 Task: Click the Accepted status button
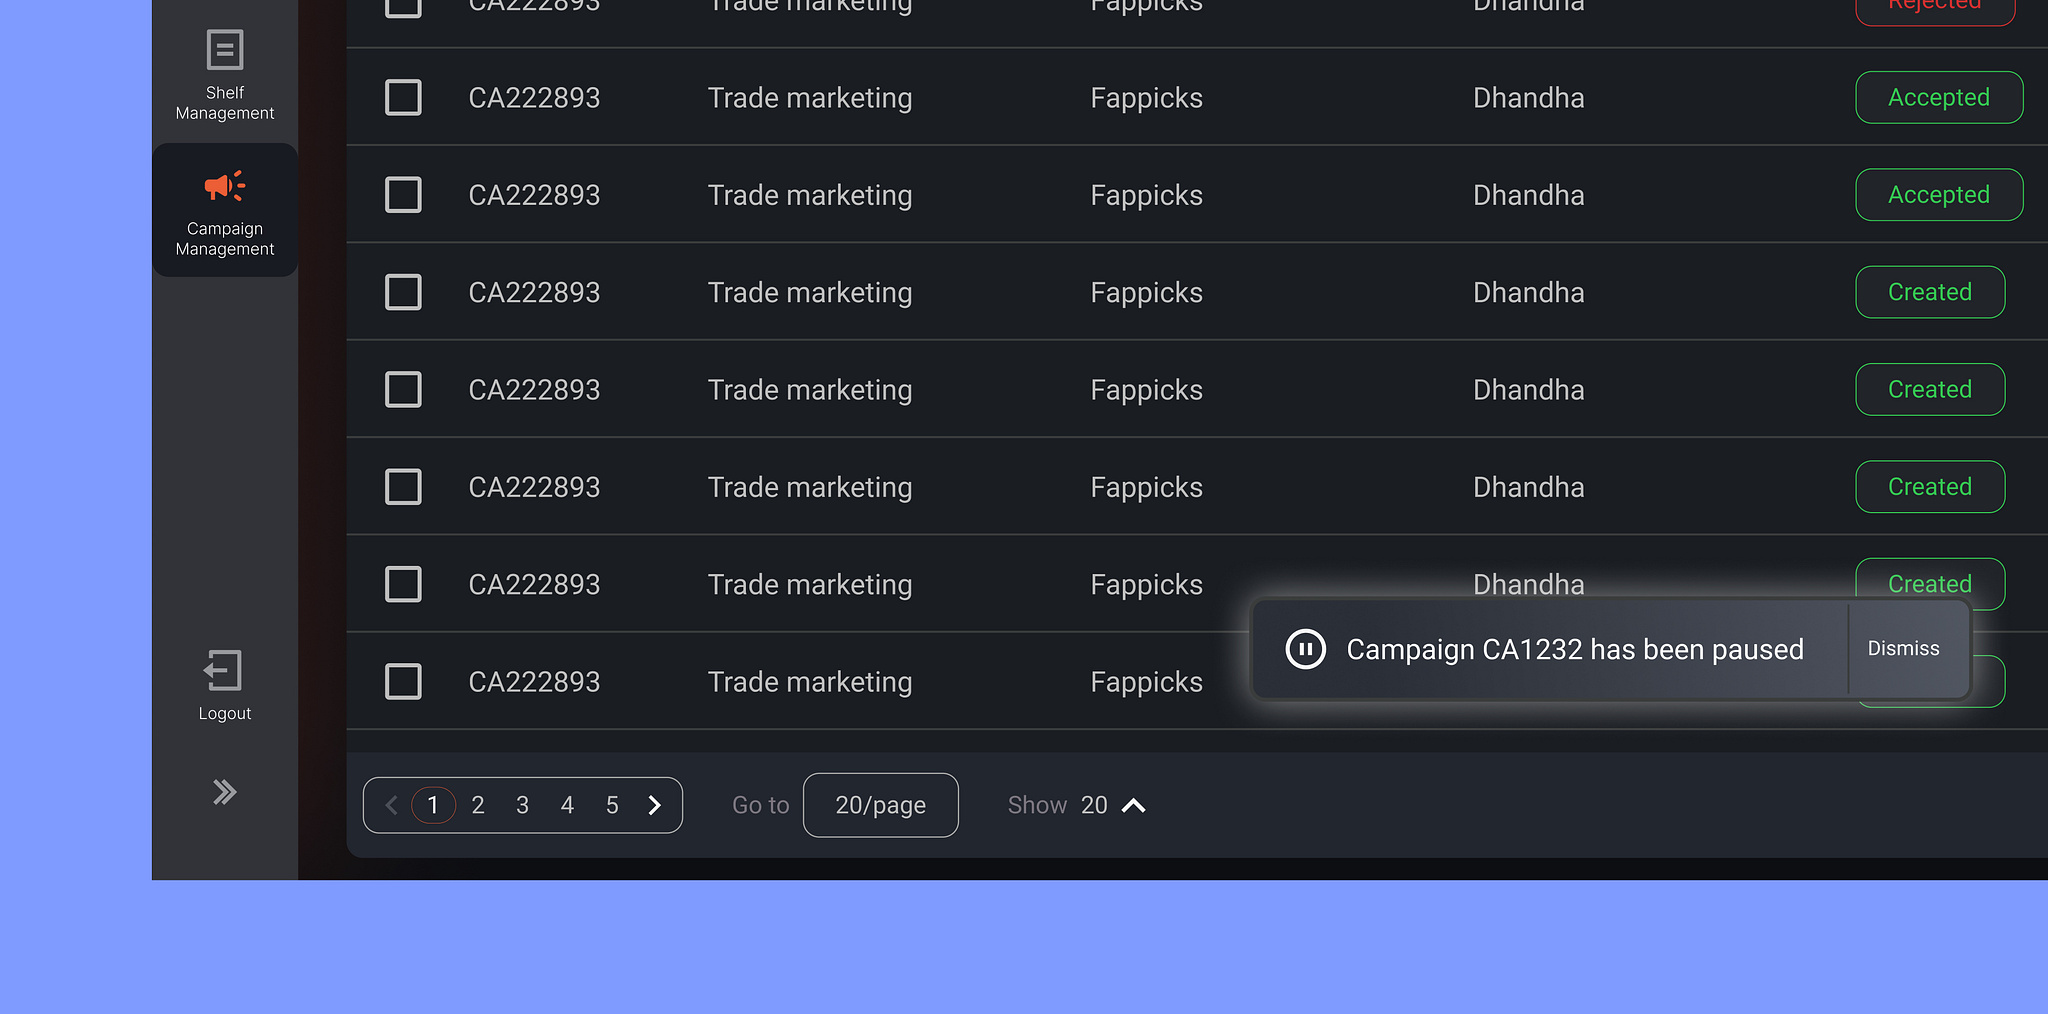(1938, 97)
